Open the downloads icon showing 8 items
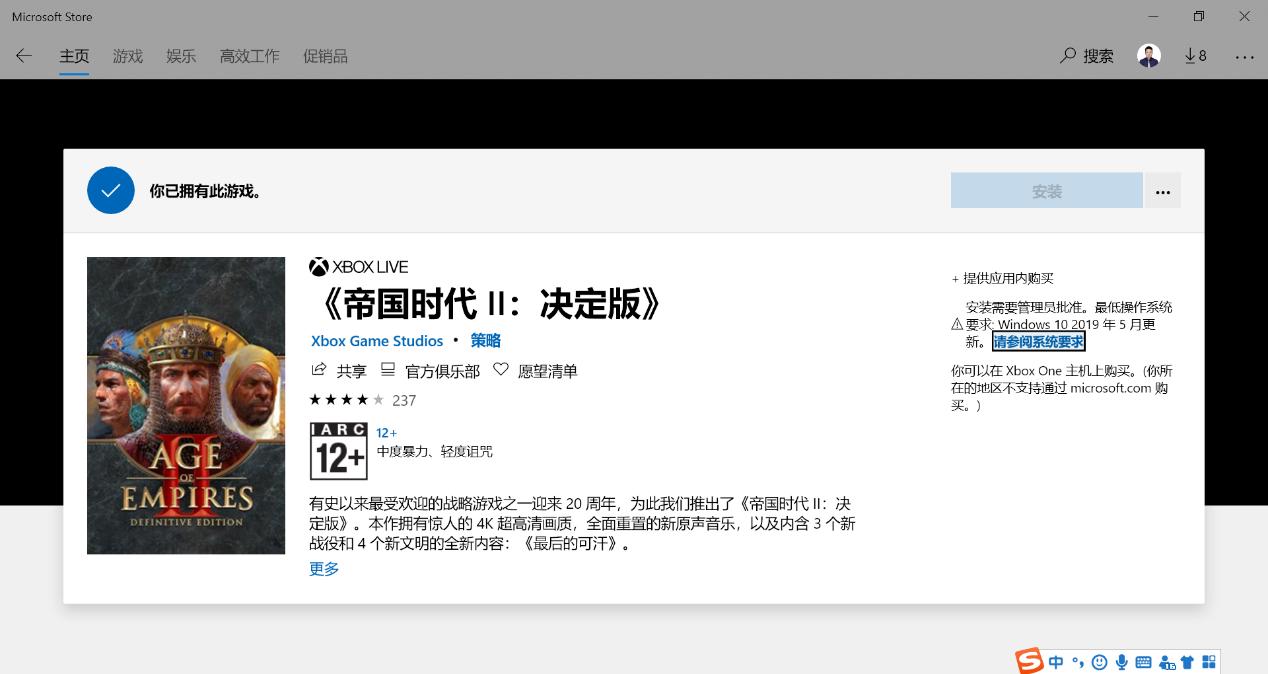Image resolution: width=1268 pixels, height=674 pixels. pyautogui.click(x=1195, y=56)
